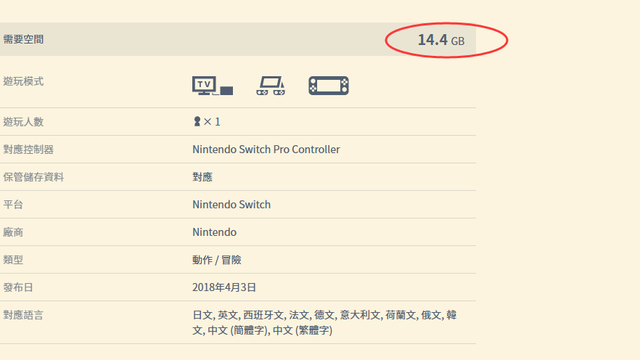640x360 pixels.
Task: Select Nintendo Switch Pro Controller text
Action: pos(266,149)
